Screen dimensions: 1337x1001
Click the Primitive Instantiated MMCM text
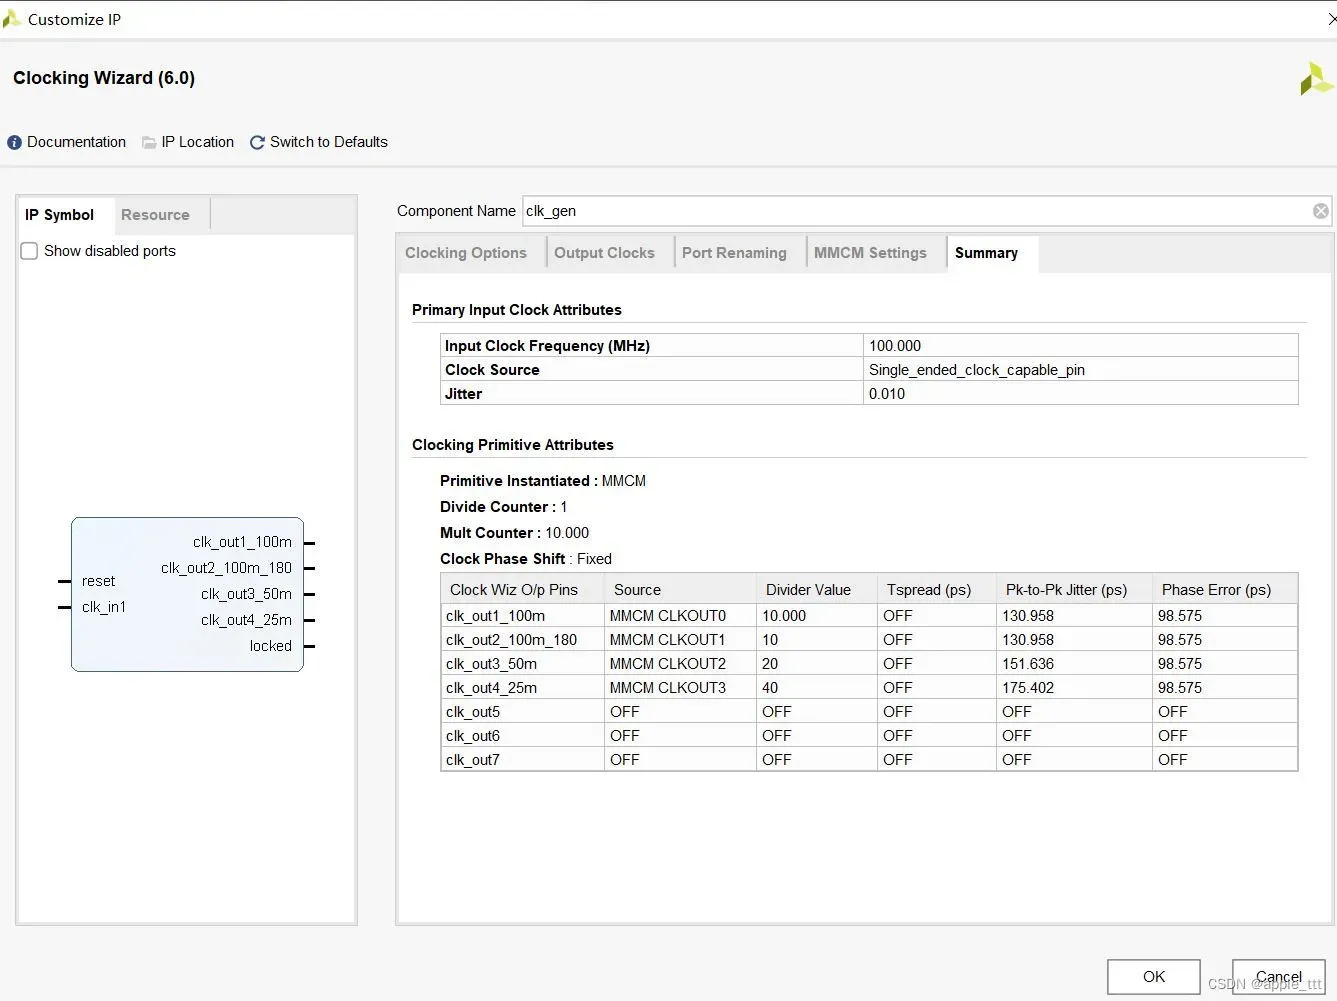[543, 481]
